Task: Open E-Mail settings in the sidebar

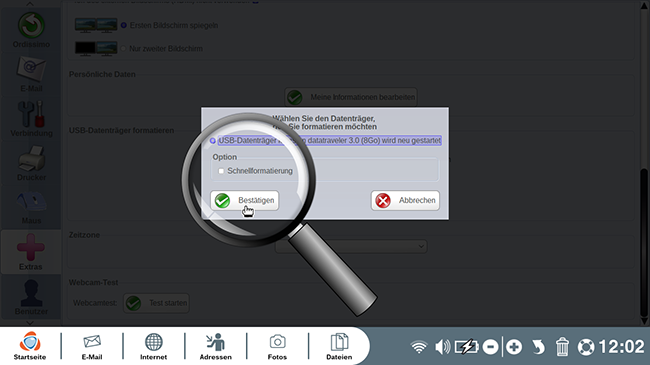Action: tap(31, 74)
